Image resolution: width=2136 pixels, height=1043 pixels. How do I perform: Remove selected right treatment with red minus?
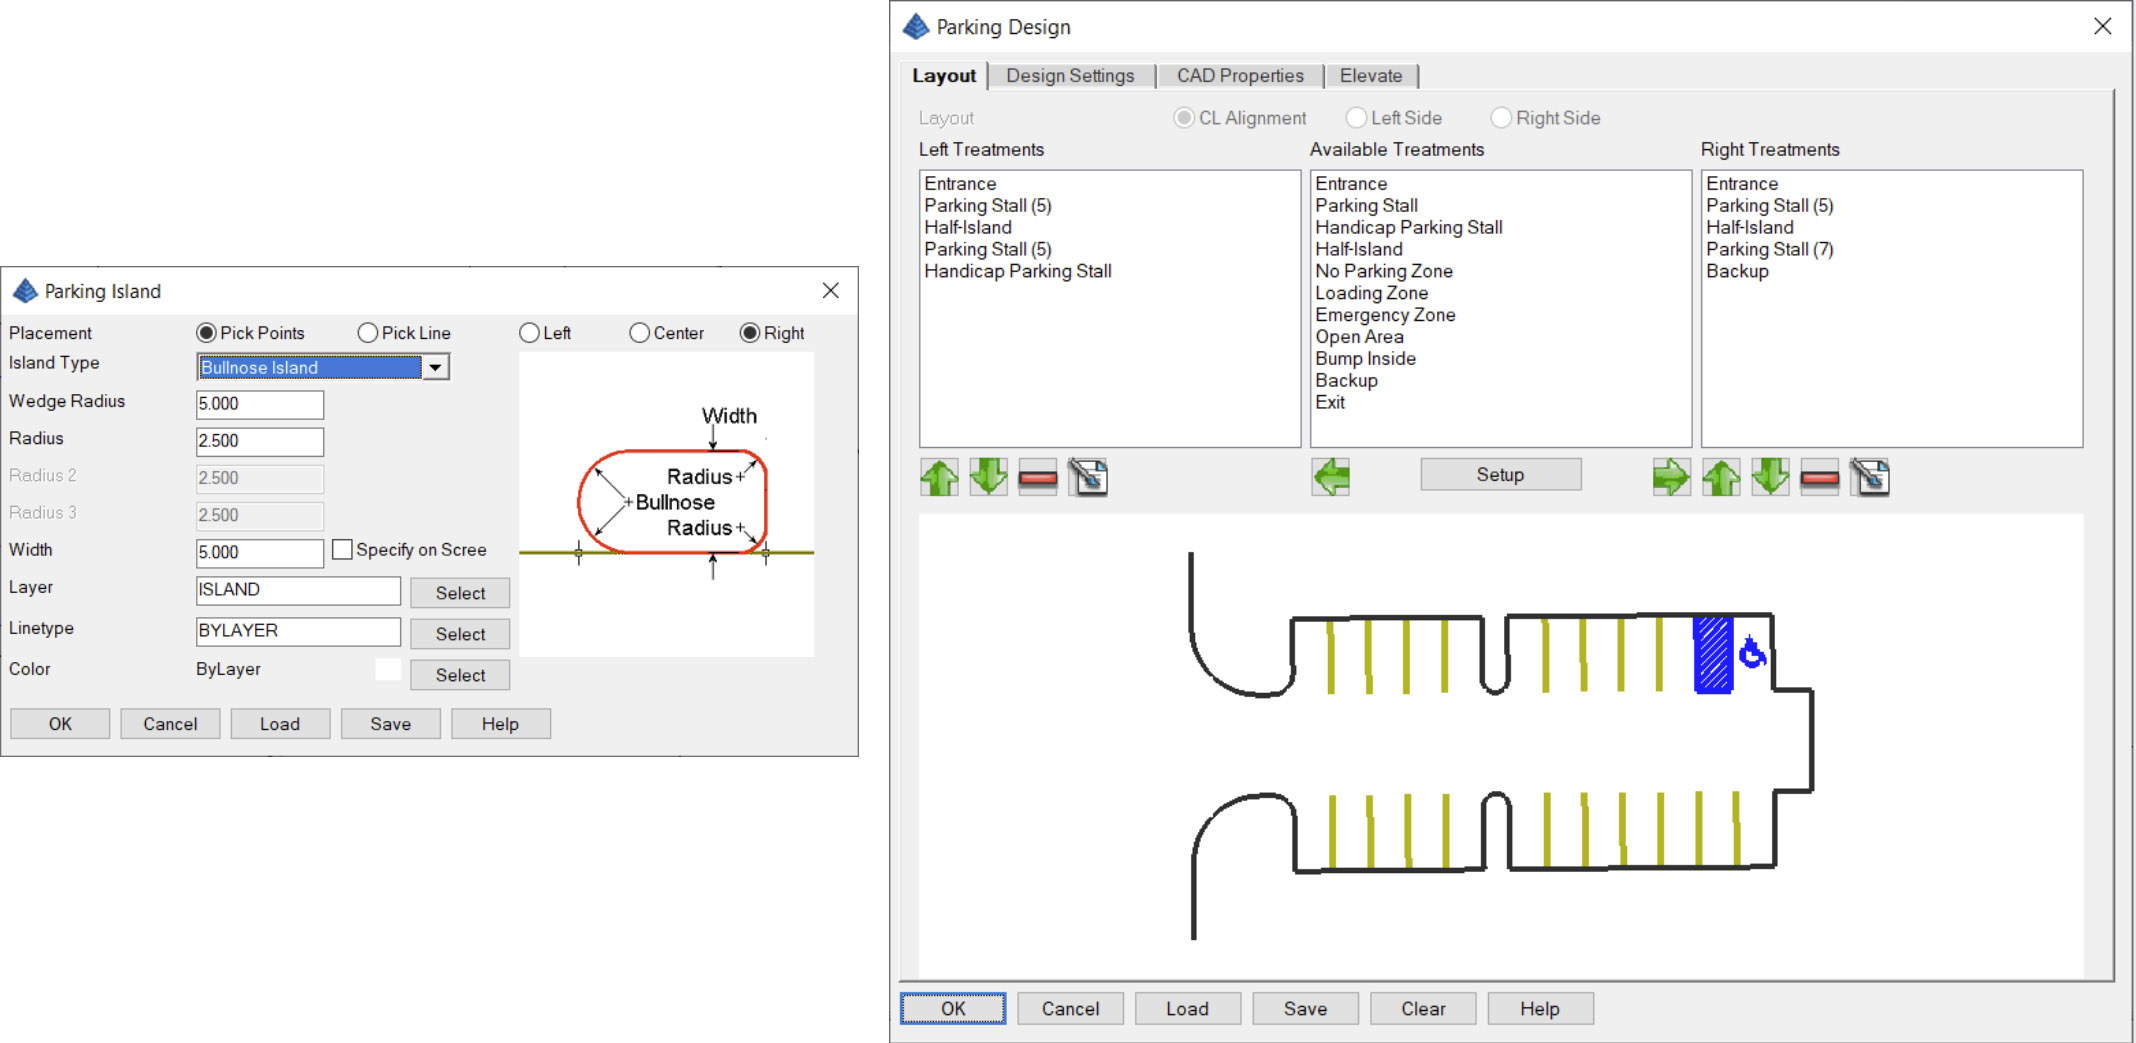point(1819,477)
